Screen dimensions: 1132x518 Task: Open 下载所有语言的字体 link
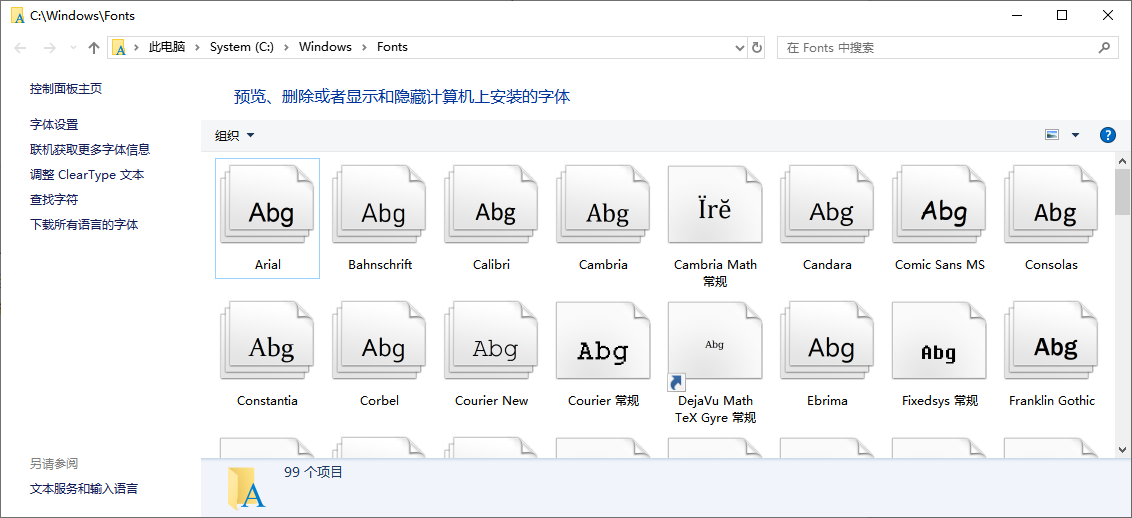coord(84,224)
